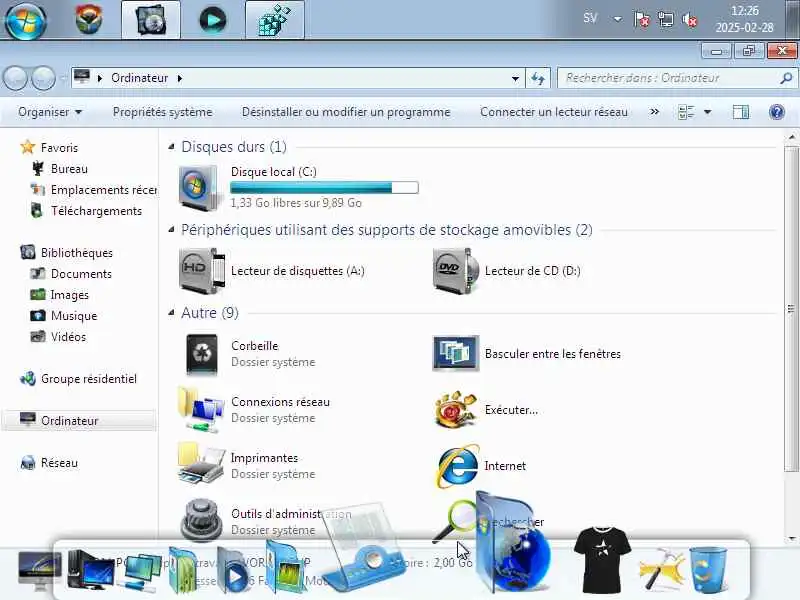
Task: Open the SV language indicator
Action: coord(590,18)
